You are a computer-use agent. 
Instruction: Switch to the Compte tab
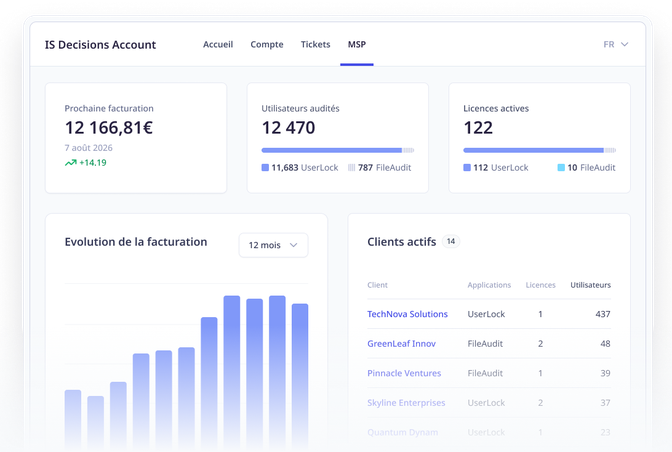coord(267,45)
